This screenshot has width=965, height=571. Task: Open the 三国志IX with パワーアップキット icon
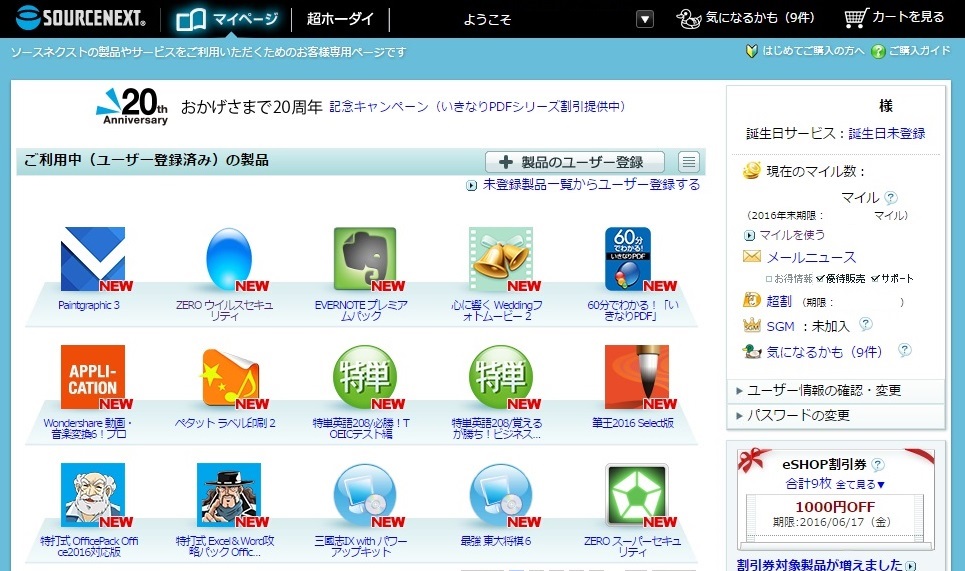point(365,495)
